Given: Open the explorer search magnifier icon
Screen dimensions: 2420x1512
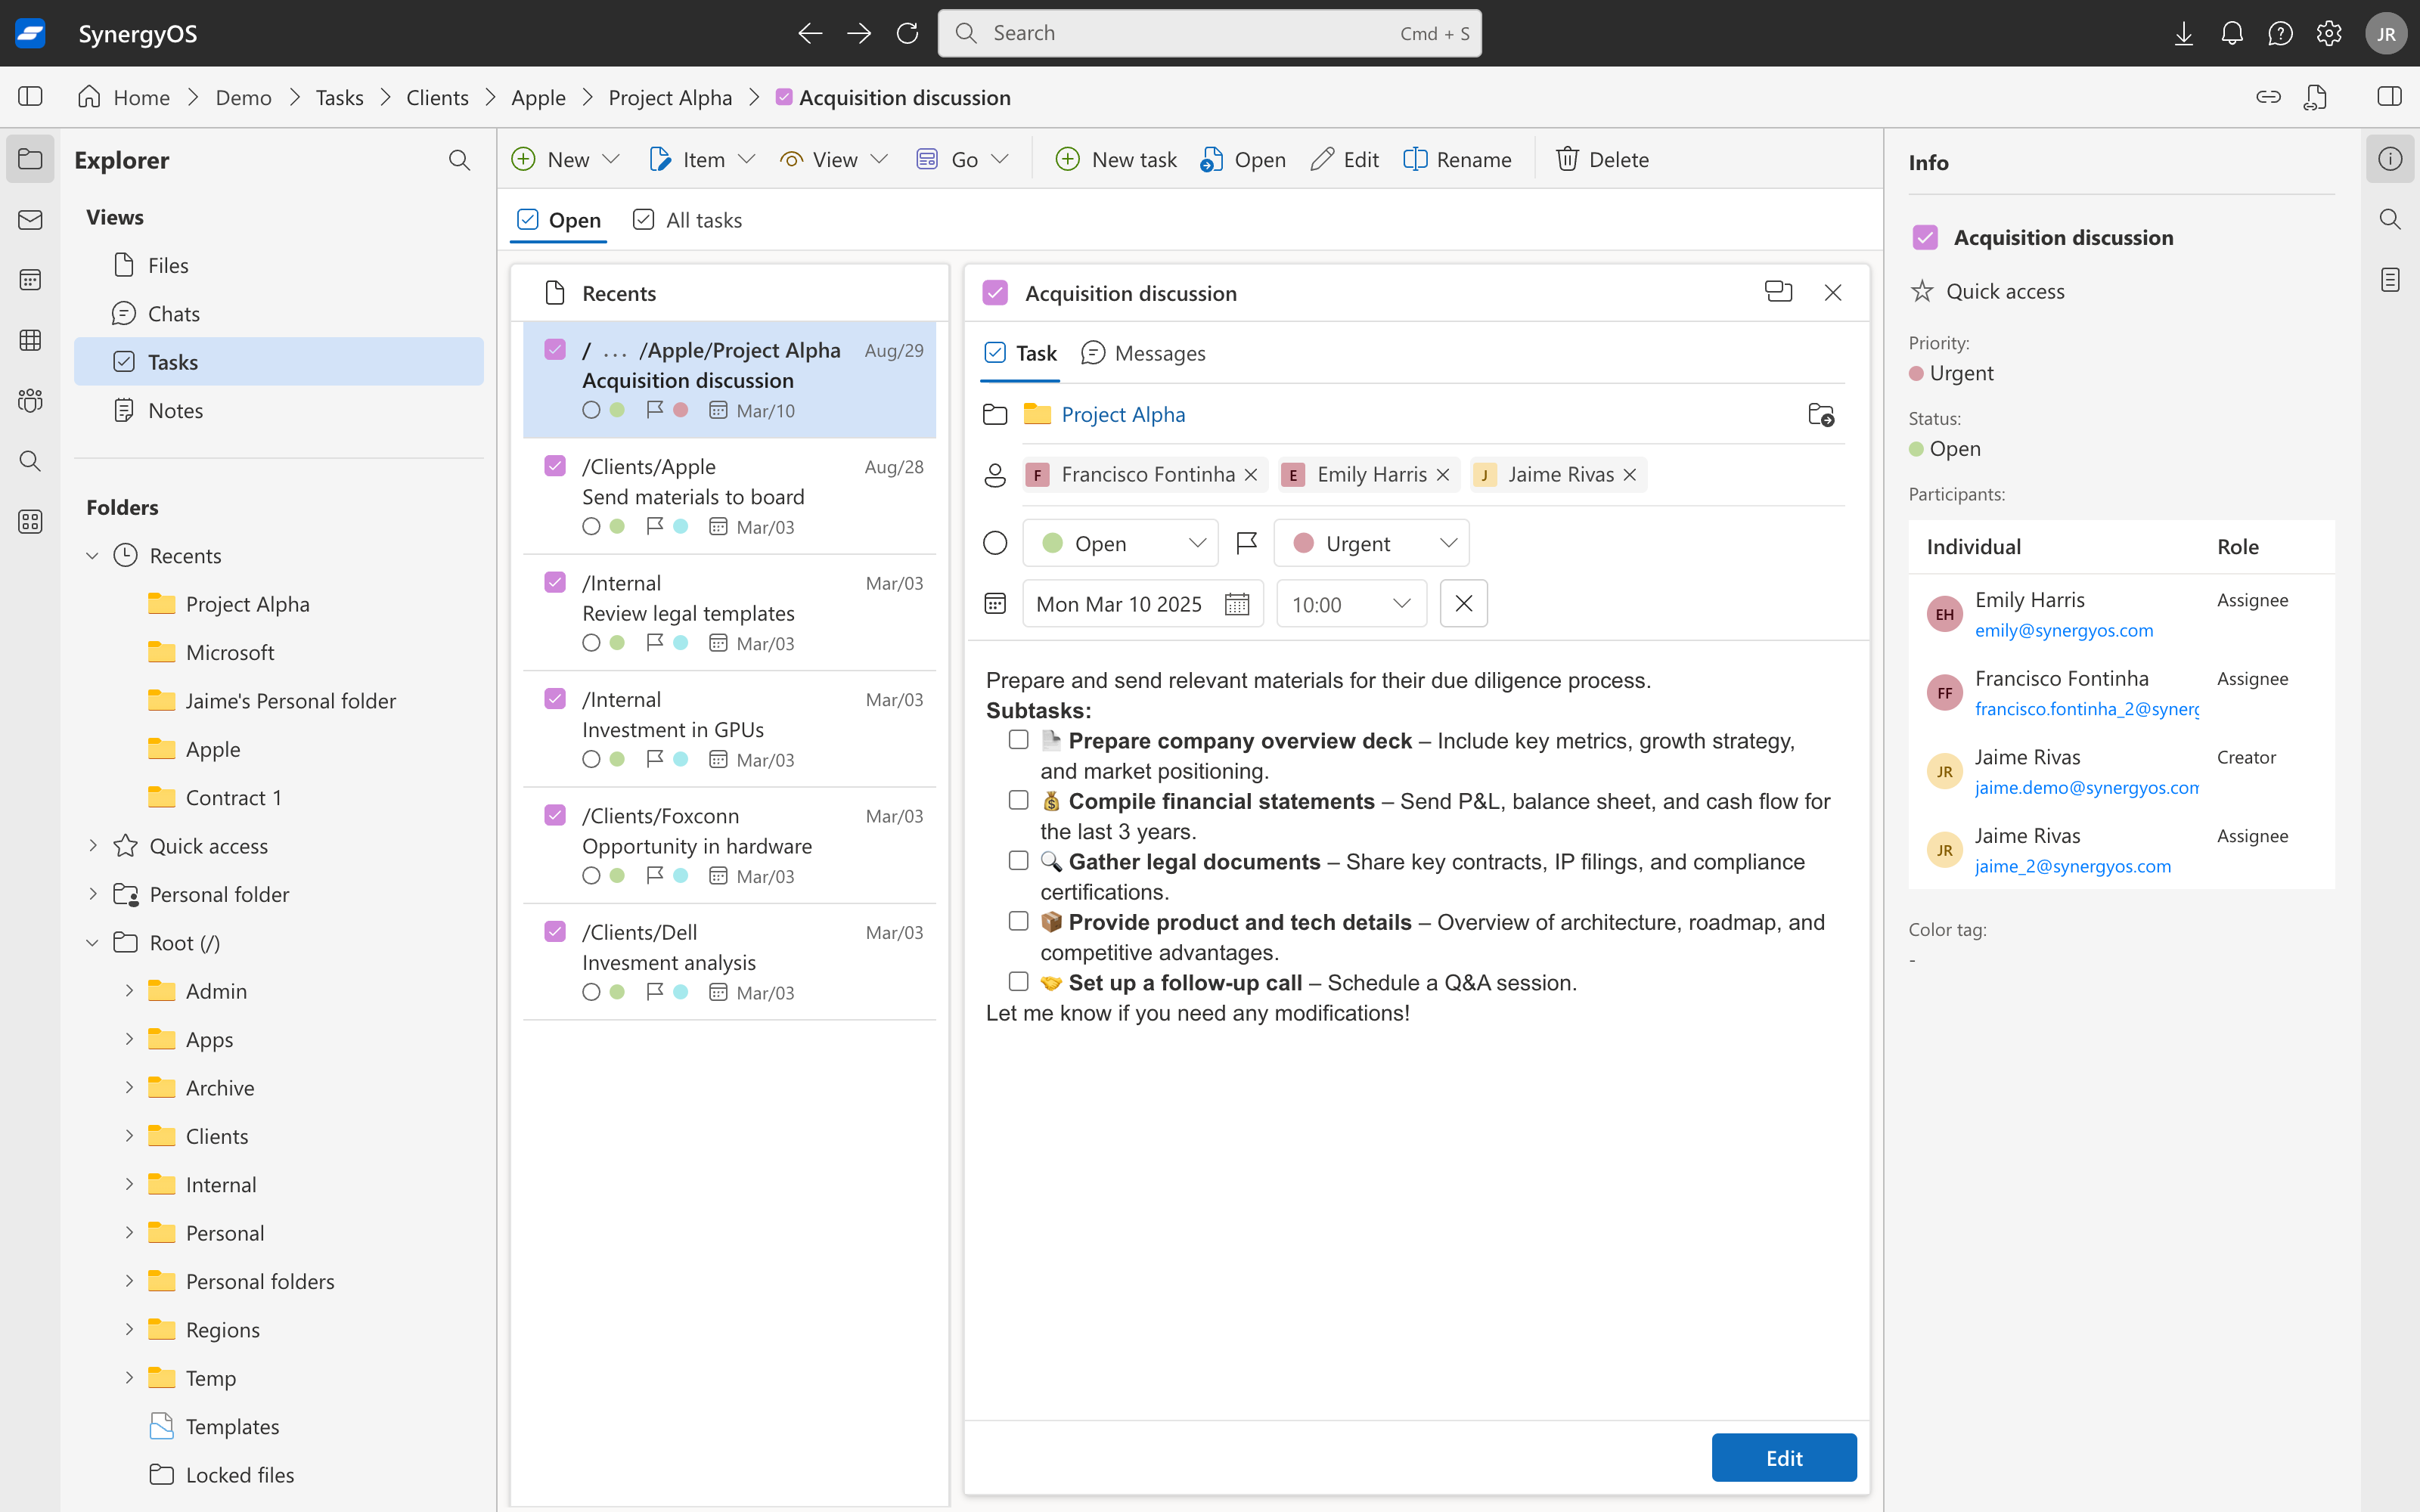Looking at the screenshot, I should pos(459,160).
